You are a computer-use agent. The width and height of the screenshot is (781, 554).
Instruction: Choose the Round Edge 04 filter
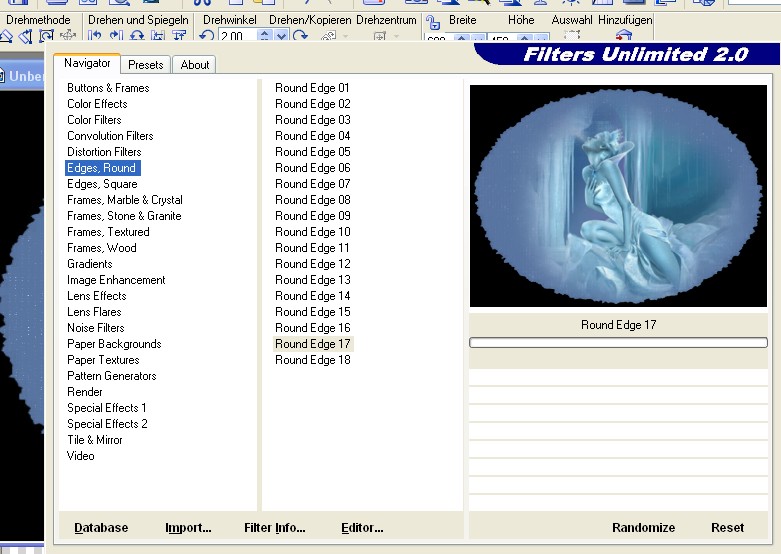(x=312, y=136)
